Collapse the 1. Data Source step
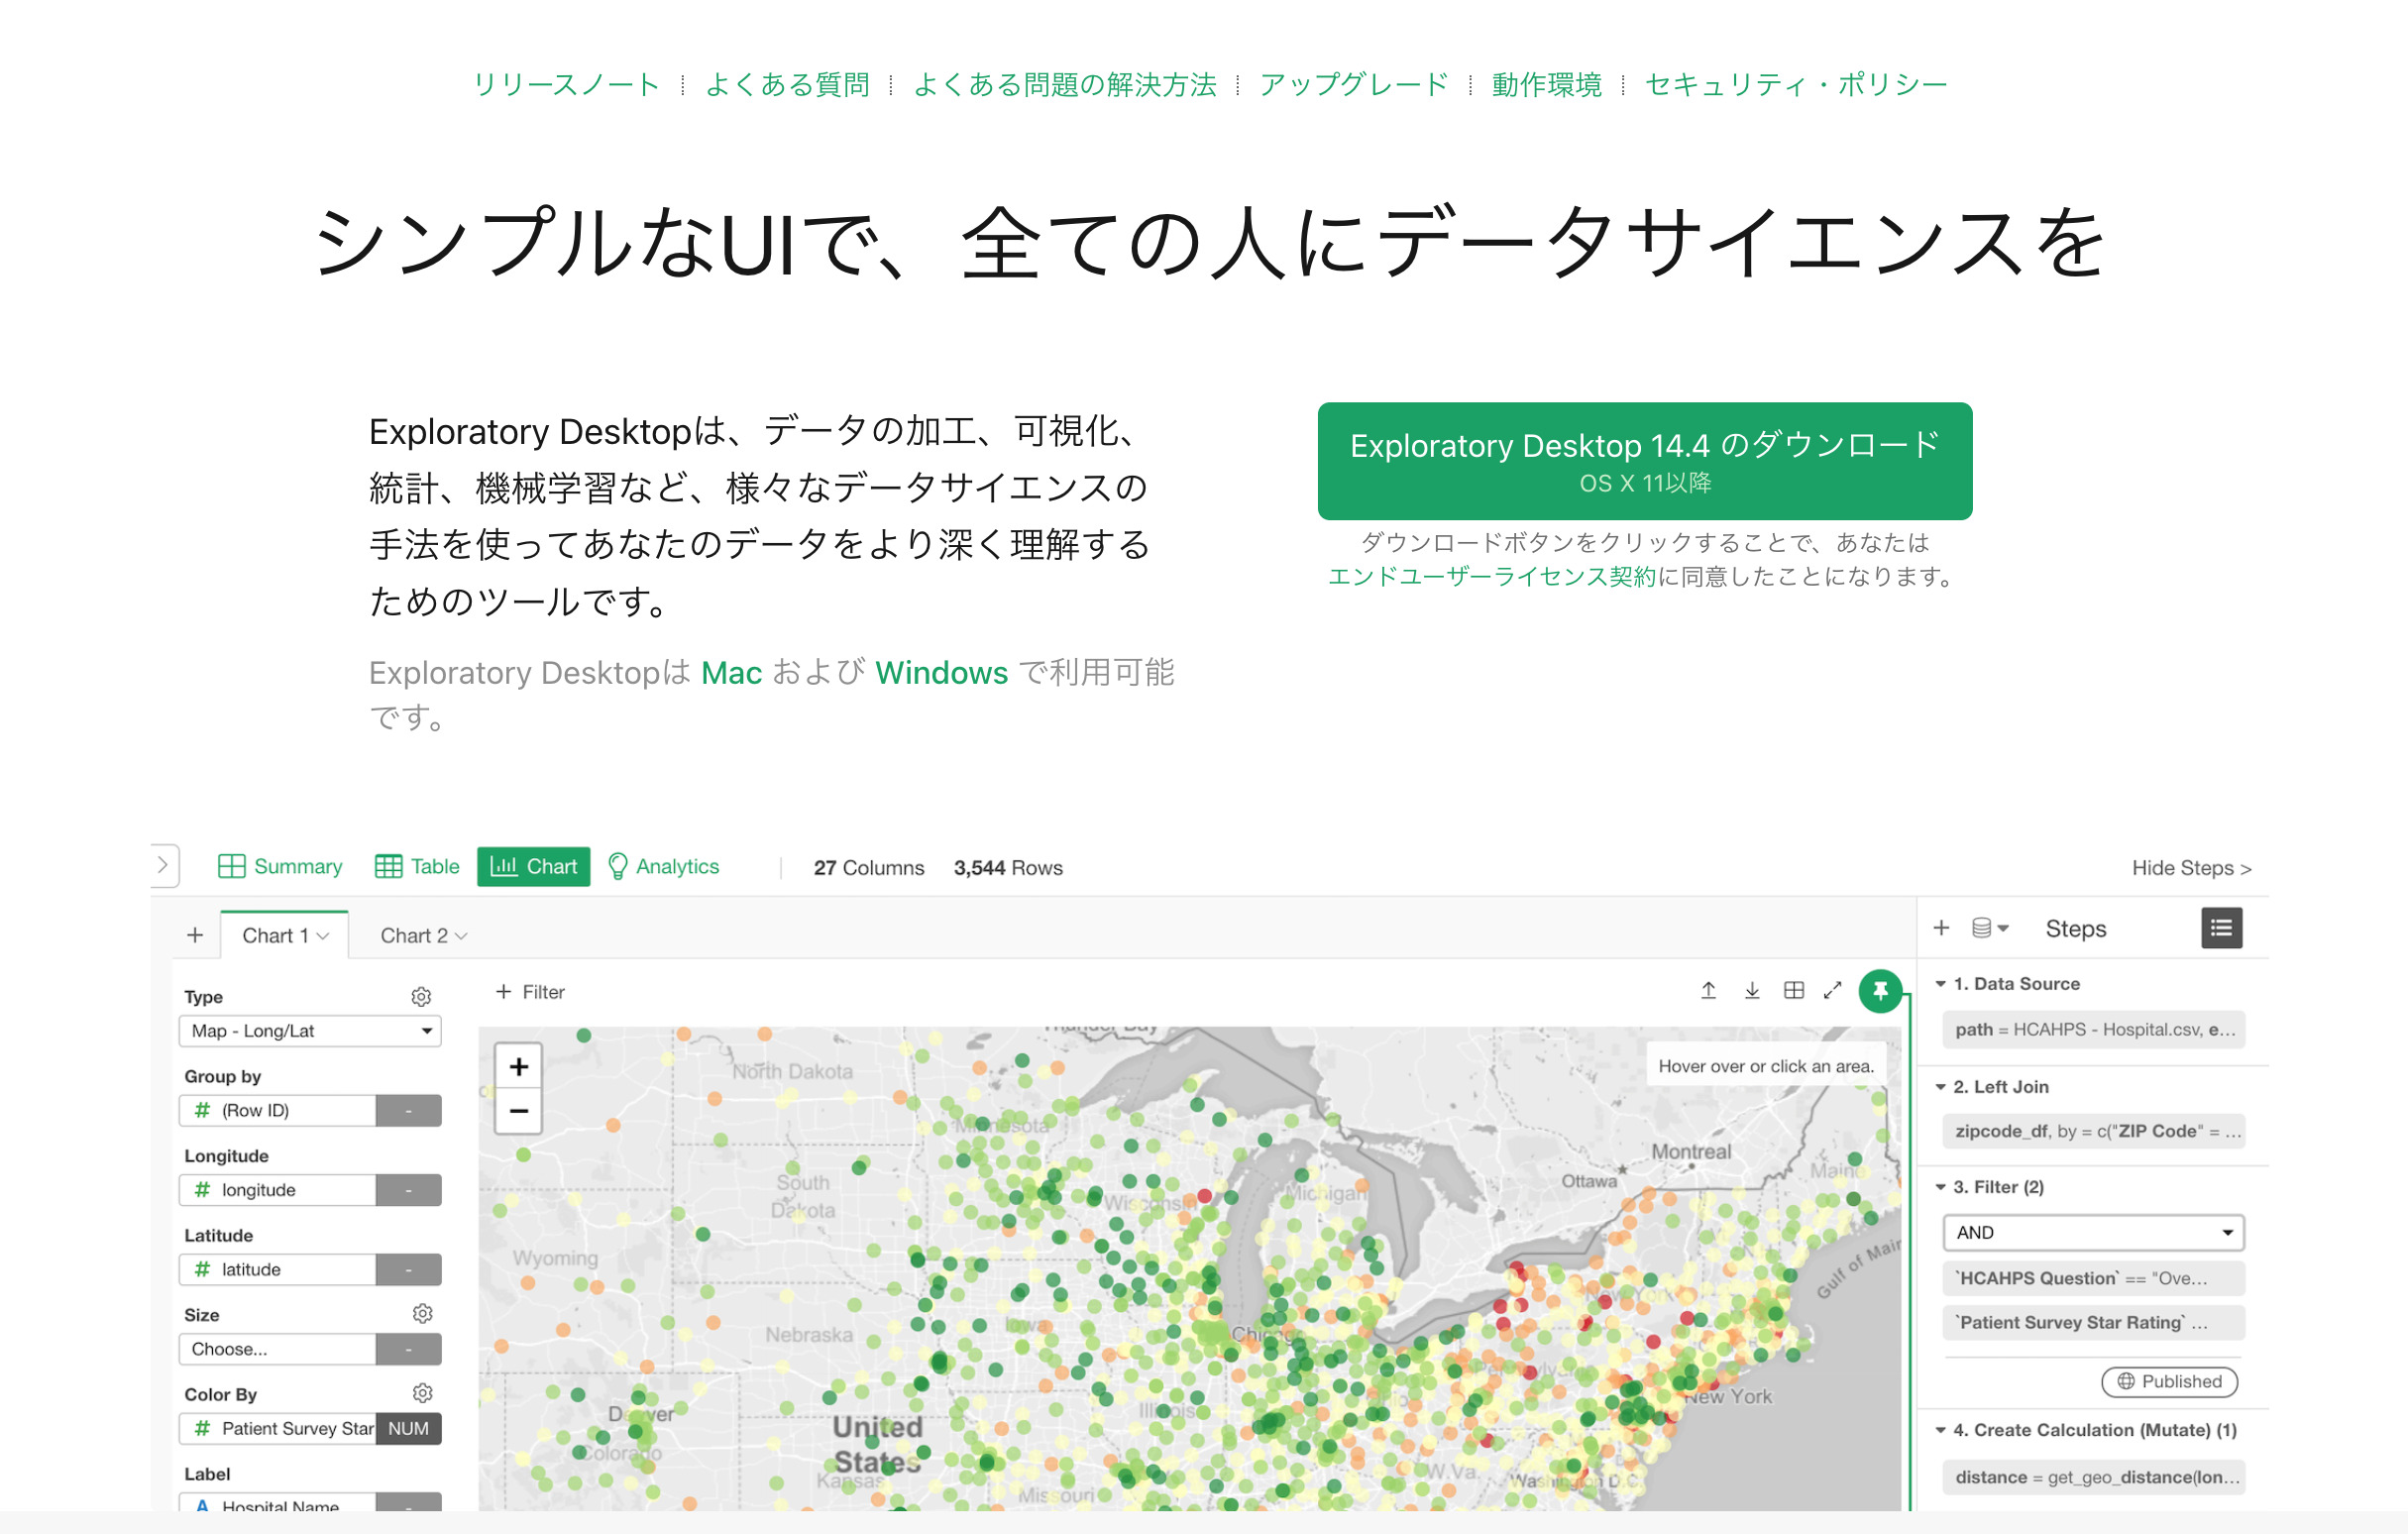Image resolution: width=2408 pixels, height=1534 pixels. tap(1940, 984)
